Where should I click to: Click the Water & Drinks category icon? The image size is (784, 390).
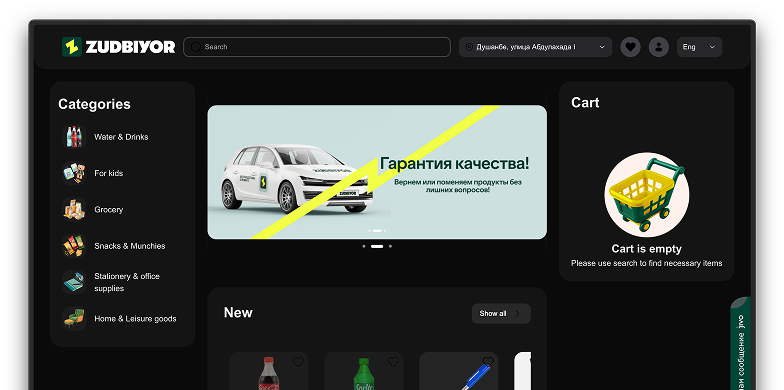pos(74,136)
